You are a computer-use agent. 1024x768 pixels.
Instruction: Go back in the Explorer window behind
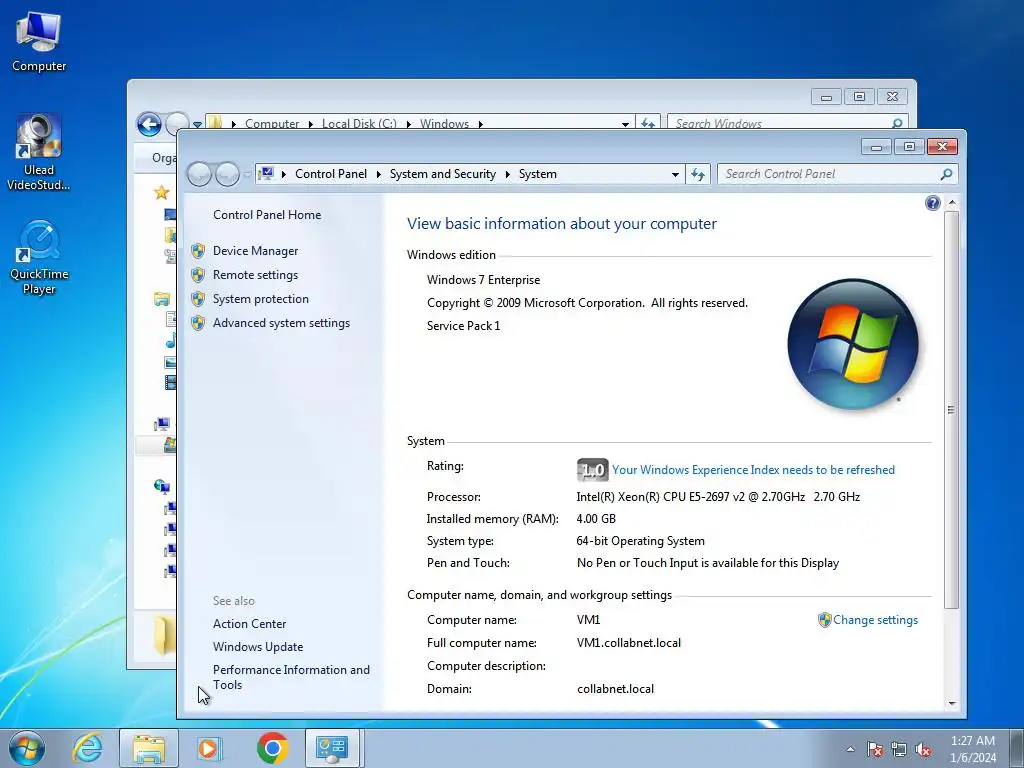click(150, 124)
